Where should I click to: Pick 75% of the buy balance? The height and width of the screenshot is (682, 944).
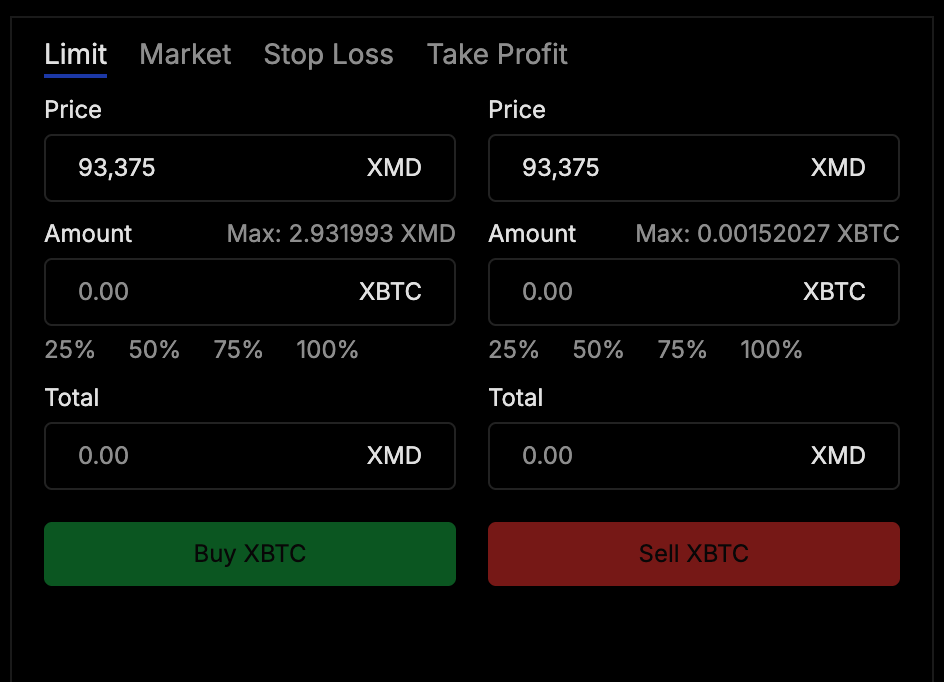click(x=238, y=350)
